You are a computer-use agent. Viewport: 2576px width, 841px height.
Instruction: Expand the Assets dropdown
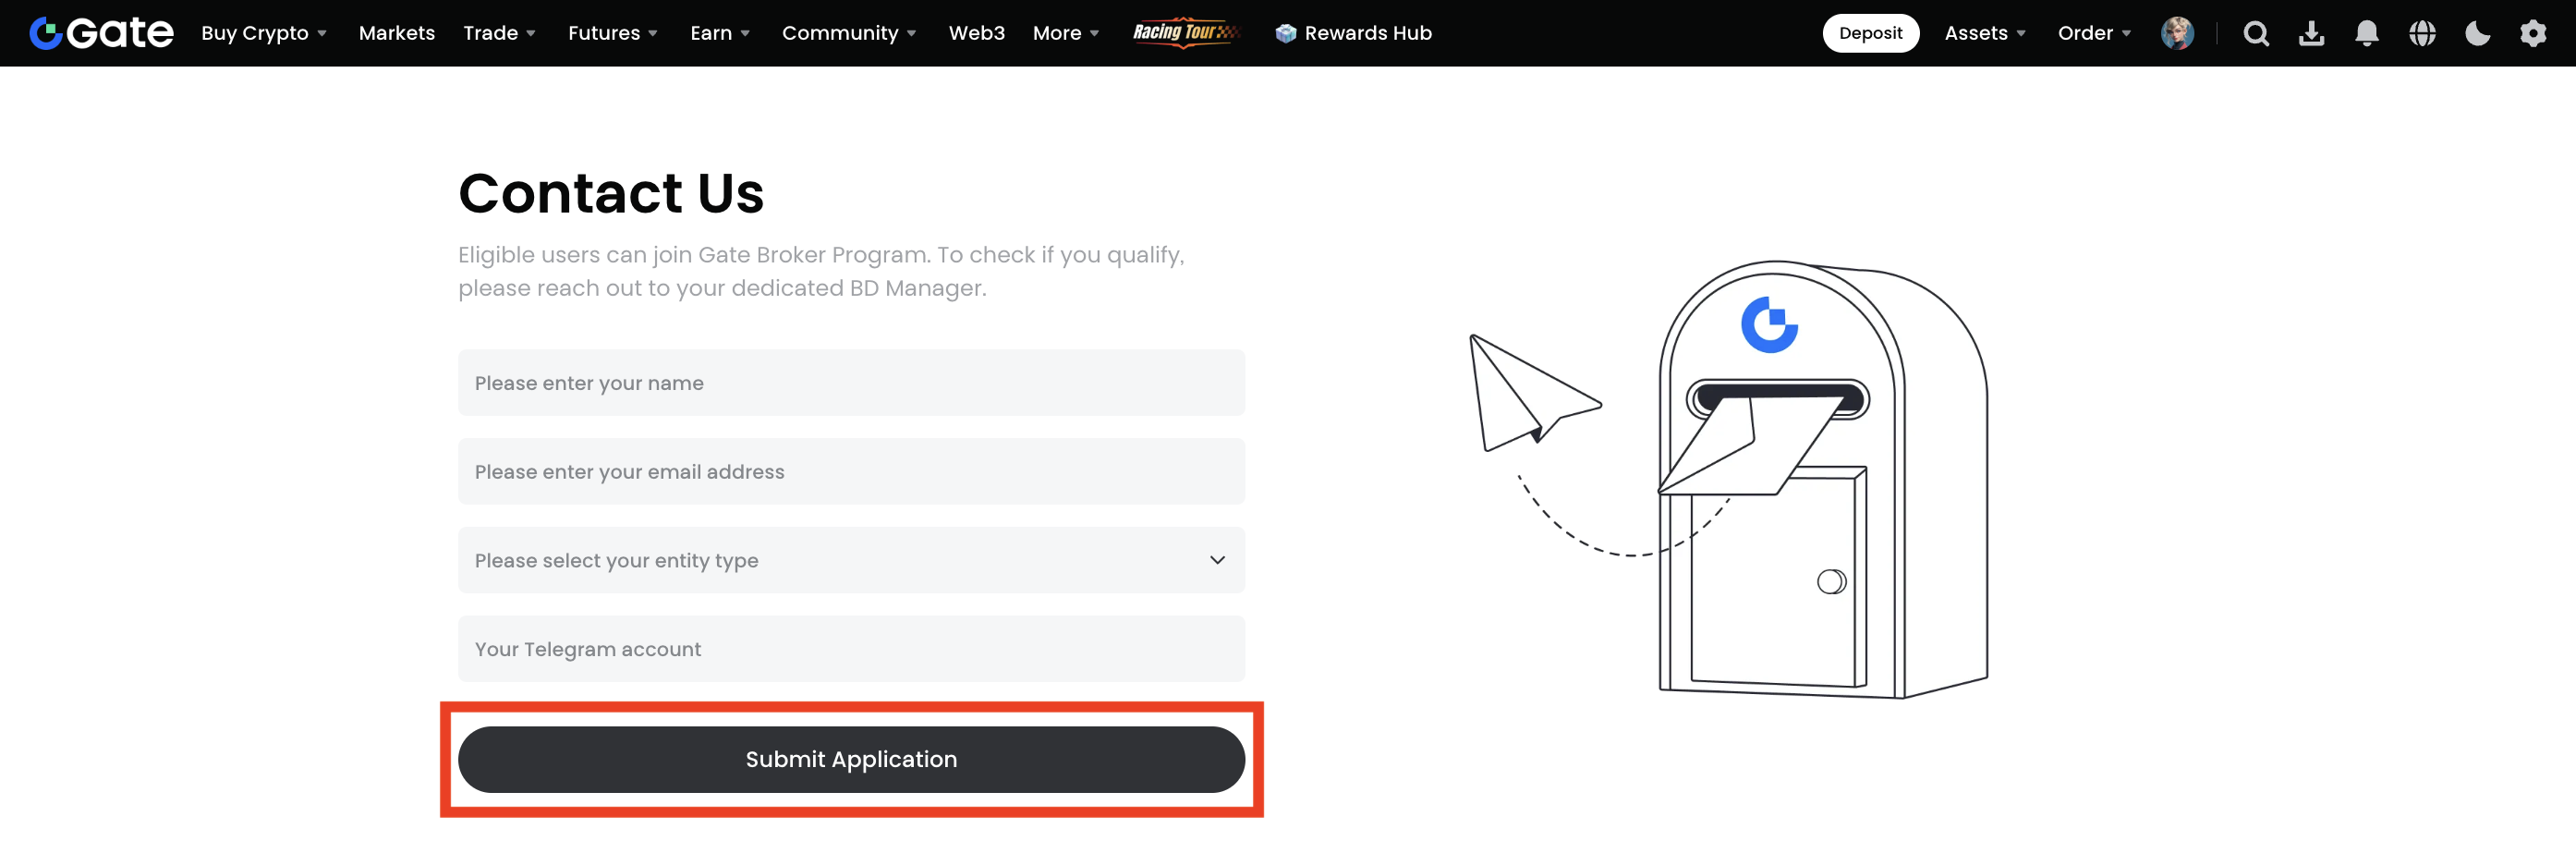[x=1984, y=33]
